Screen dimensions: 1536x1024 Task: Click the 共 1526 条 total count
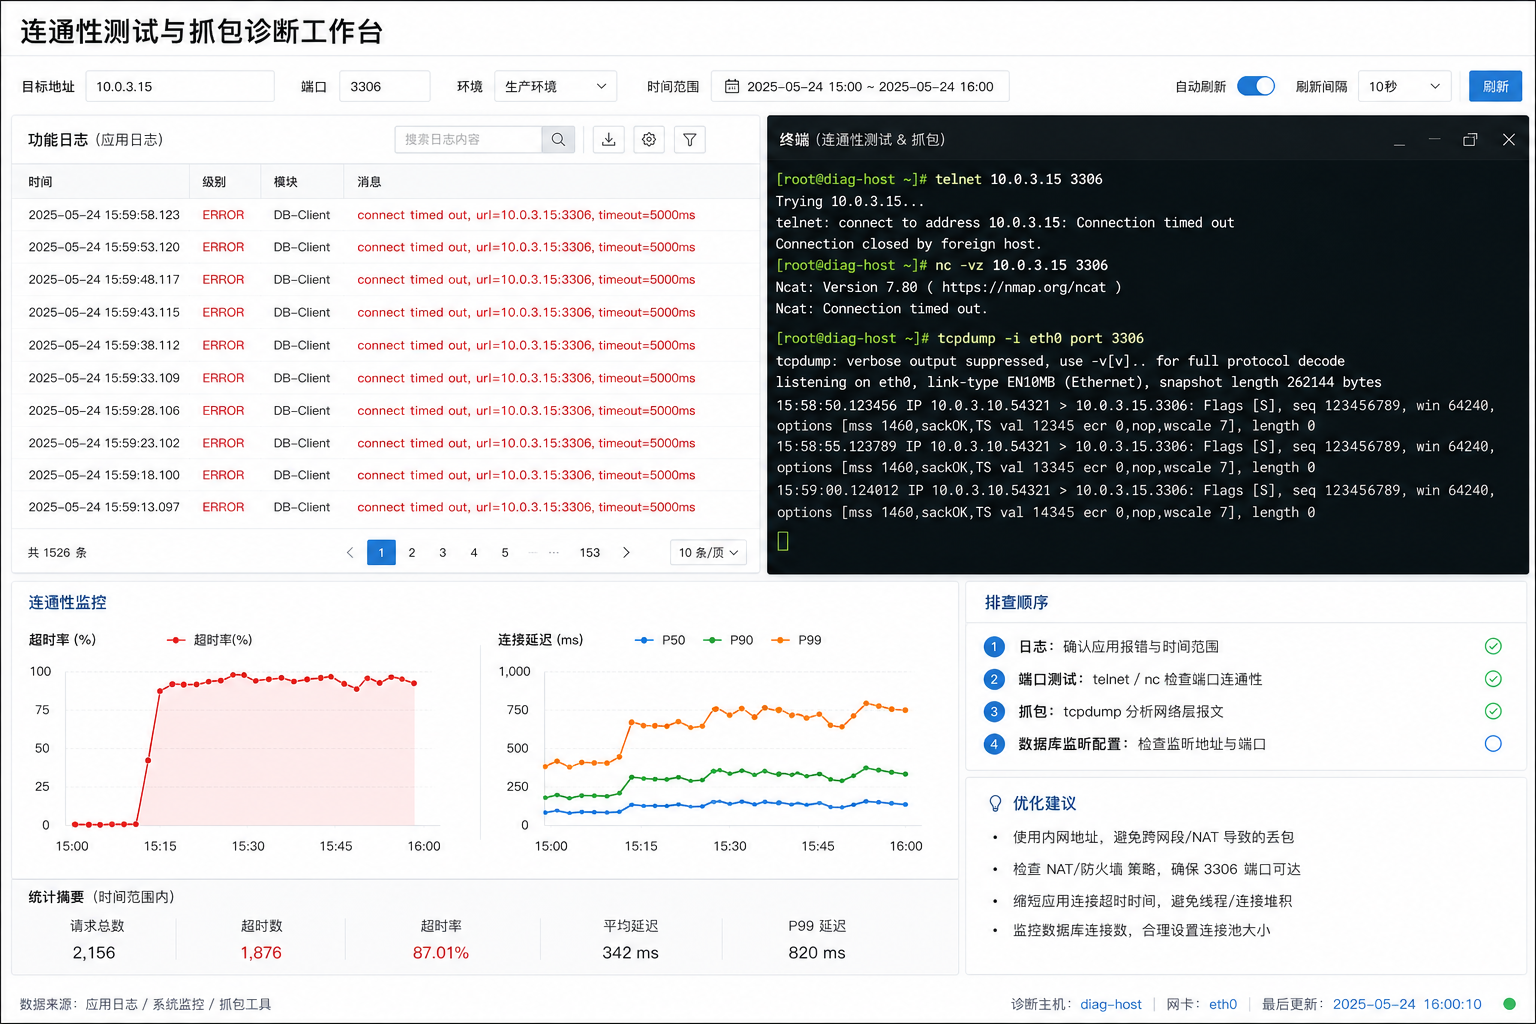click(x=57, y=552)
